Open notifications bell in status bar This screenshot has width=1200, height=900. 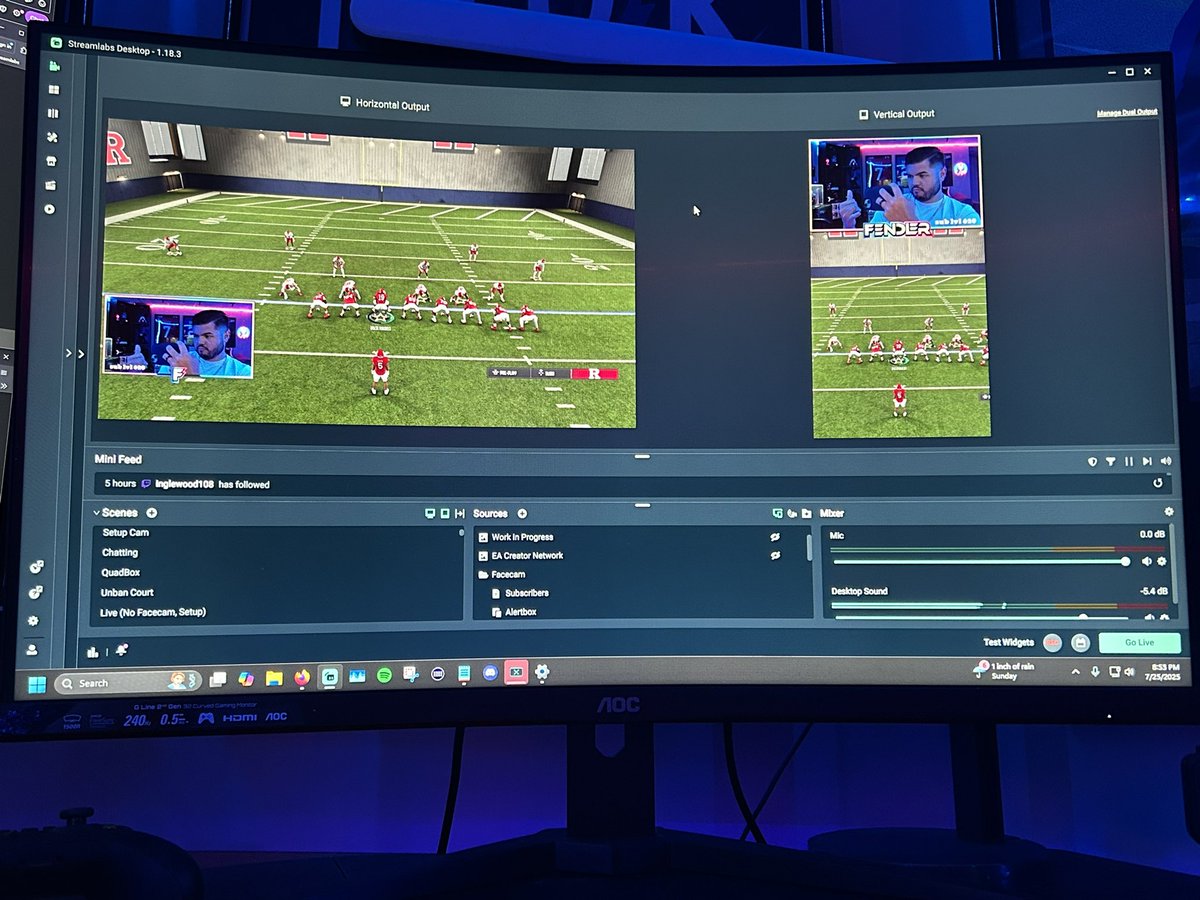[121, 650]
